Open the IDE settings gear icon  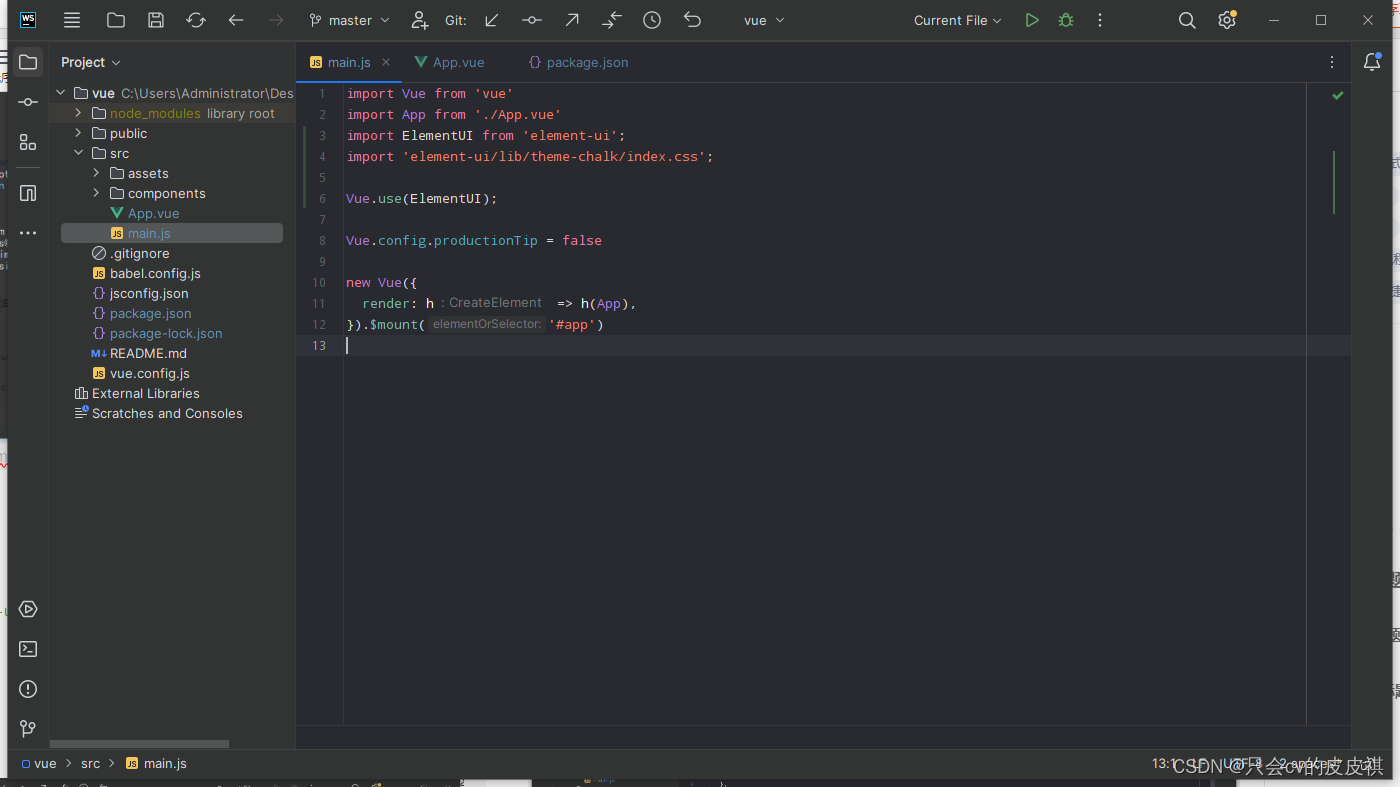1227,20
